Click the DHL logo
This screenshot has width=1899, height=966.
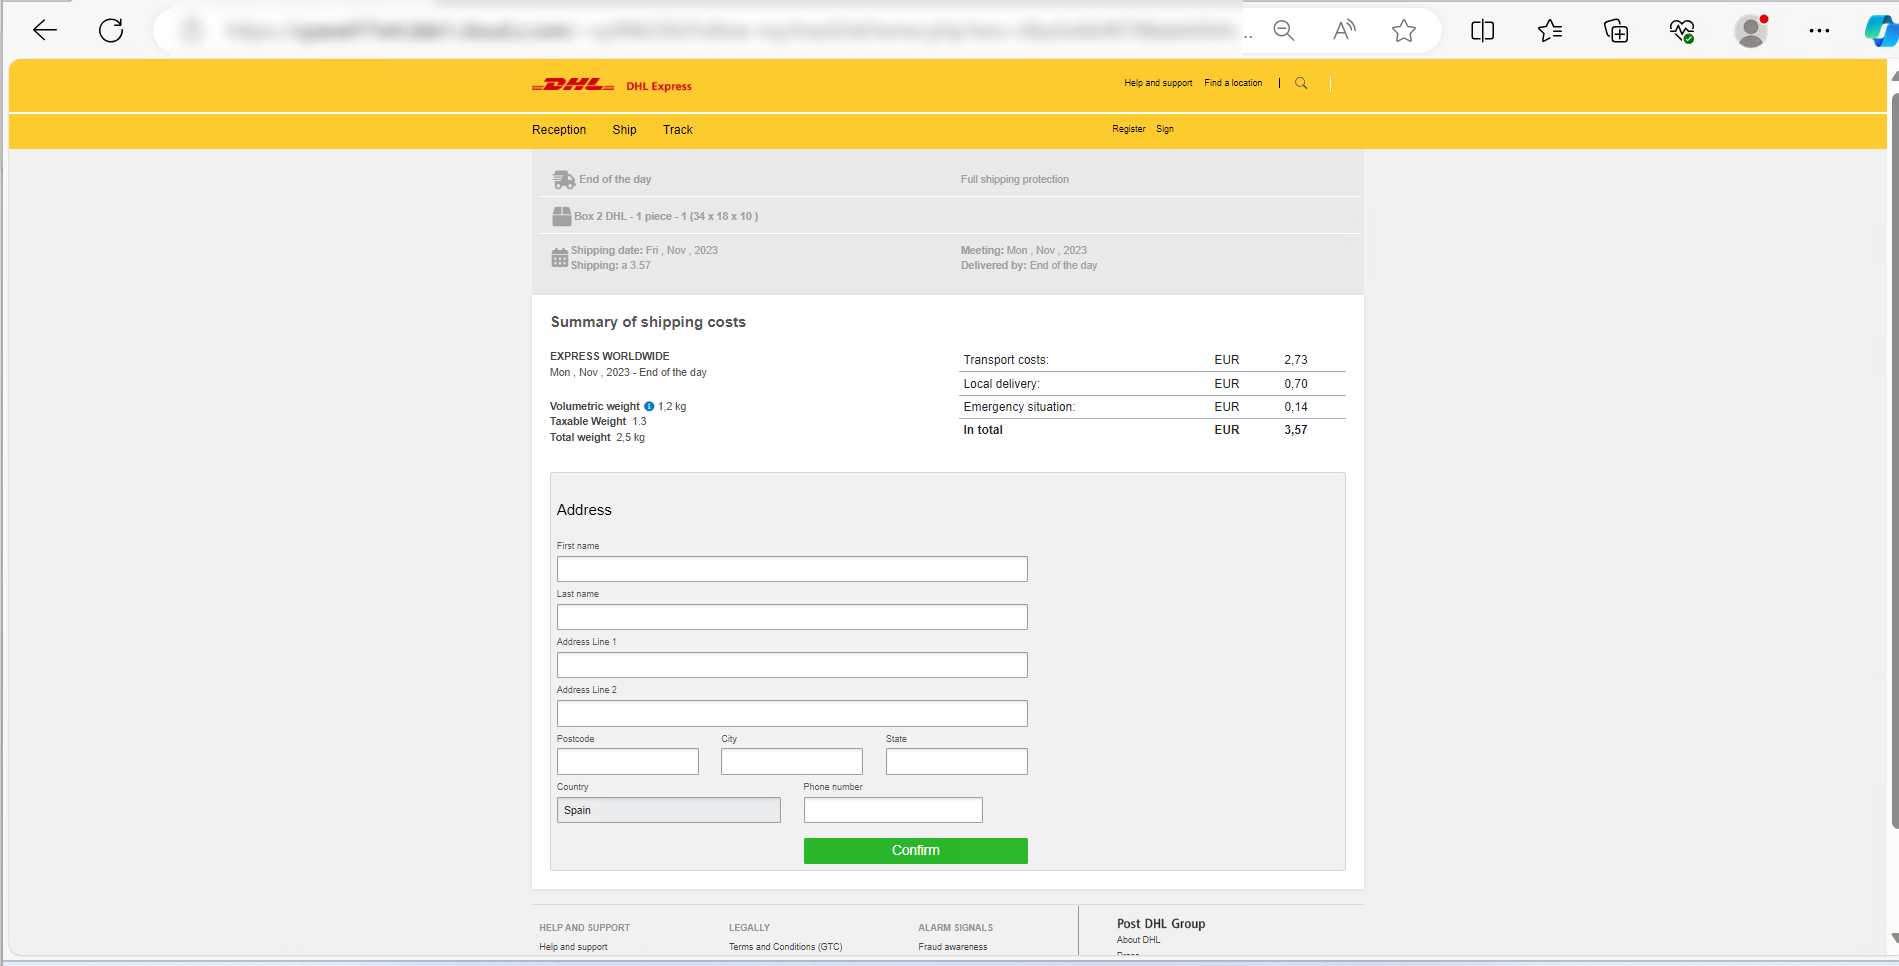pyautogui.click(x=573, y=85)
